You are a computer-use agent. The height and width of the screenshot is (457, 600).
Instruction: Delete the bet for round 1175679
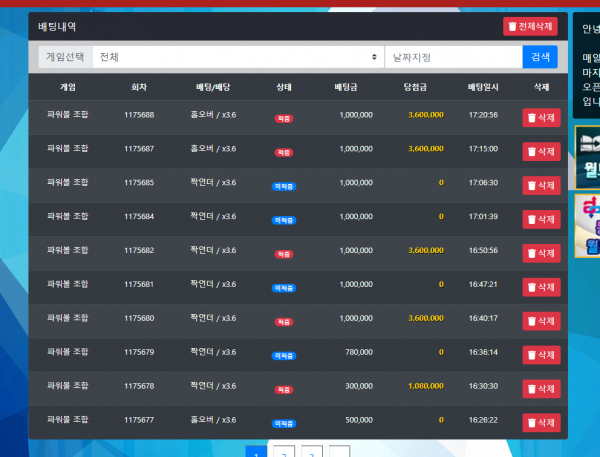(x=541, y=355)
